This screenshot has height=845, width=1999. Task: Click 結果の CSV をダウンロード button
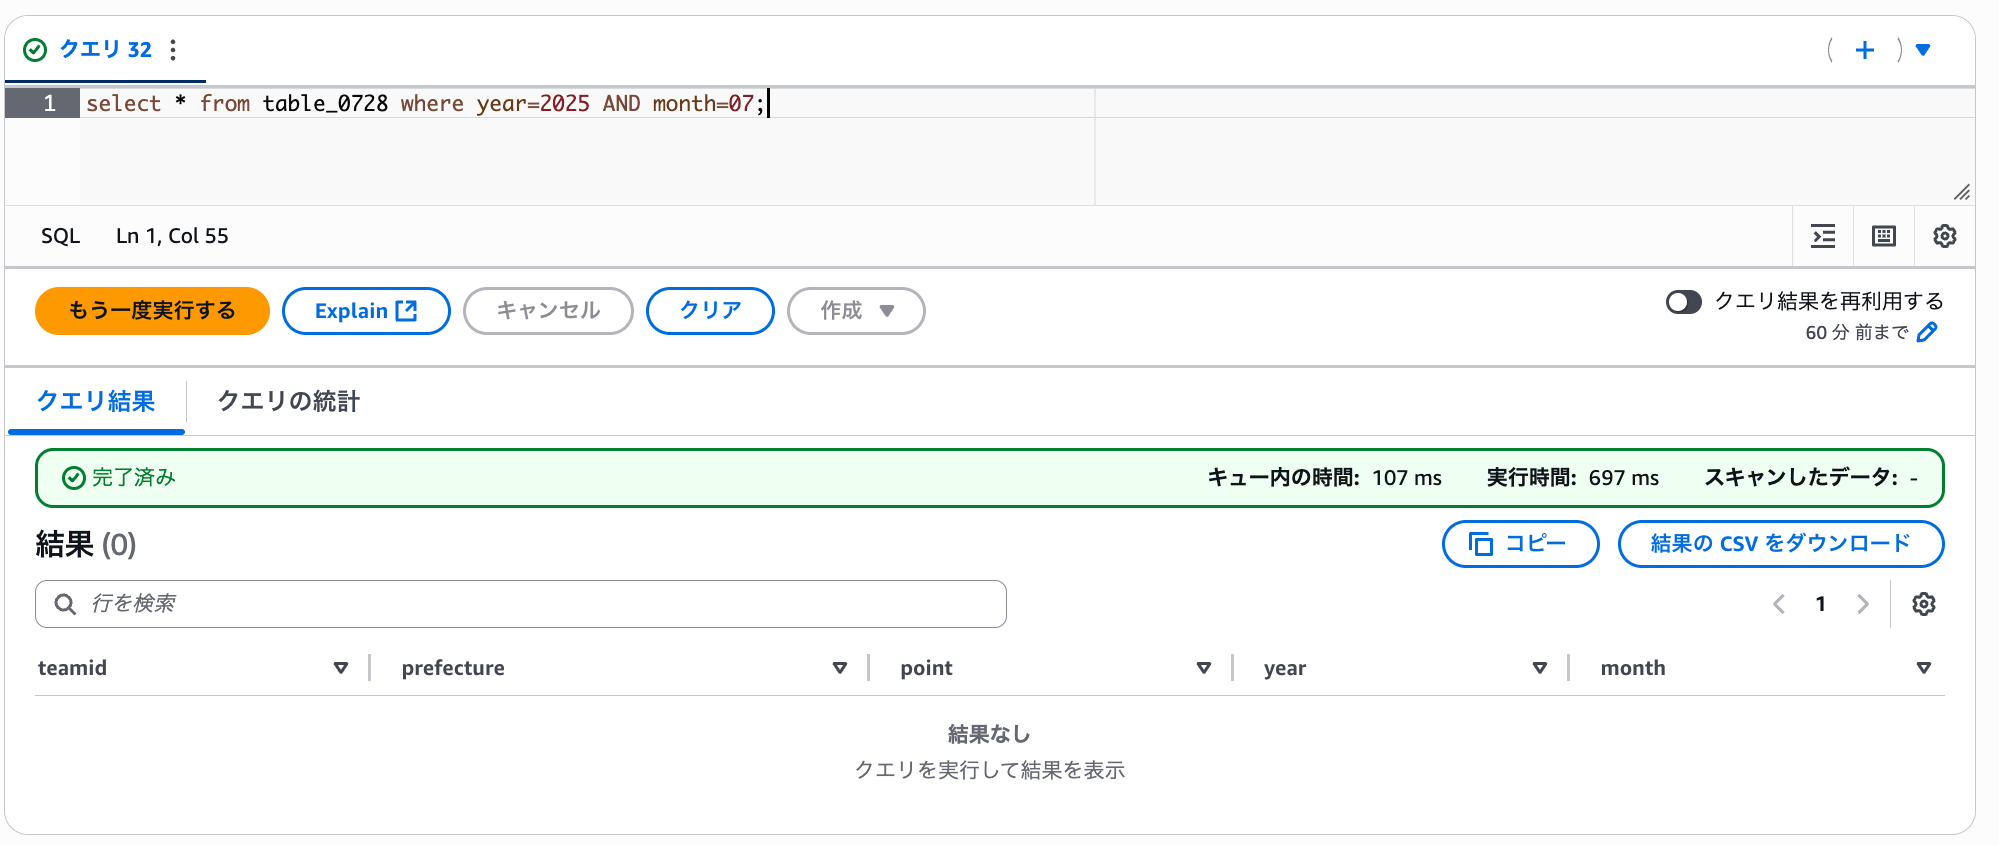[x=1781, y=544]
